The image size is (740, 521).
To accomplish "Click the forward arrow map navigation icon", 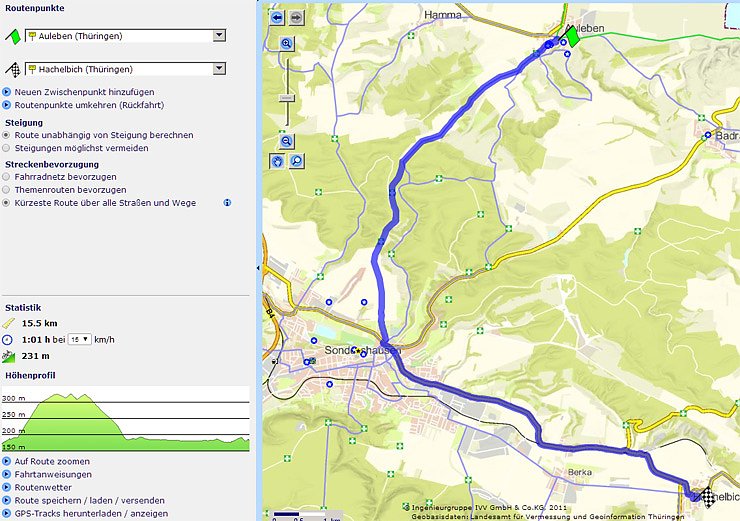I will [295, 18].
